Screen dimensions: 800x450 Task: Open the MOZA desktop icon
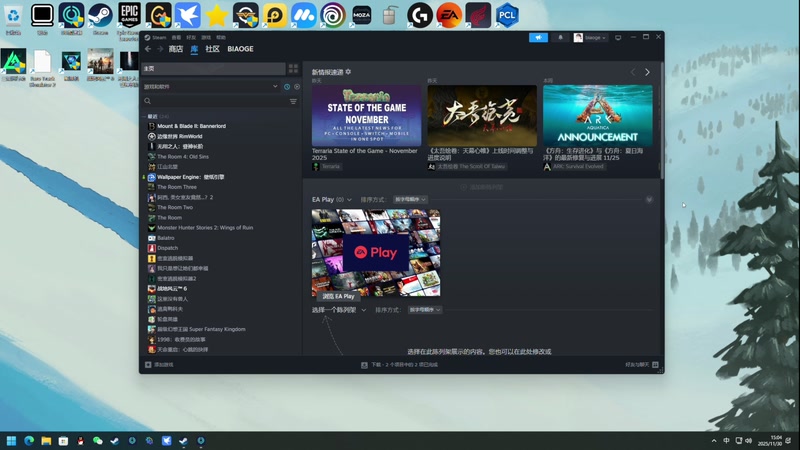(362, 16)
